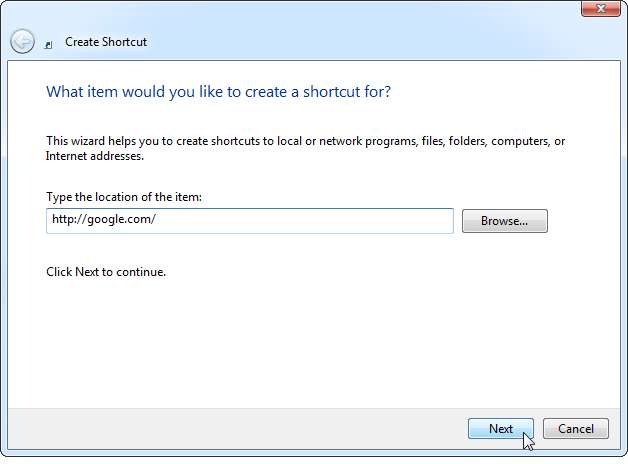Screen dimensions: 628x464
Task: Click the back arrow button
Action: click(22, 41)
